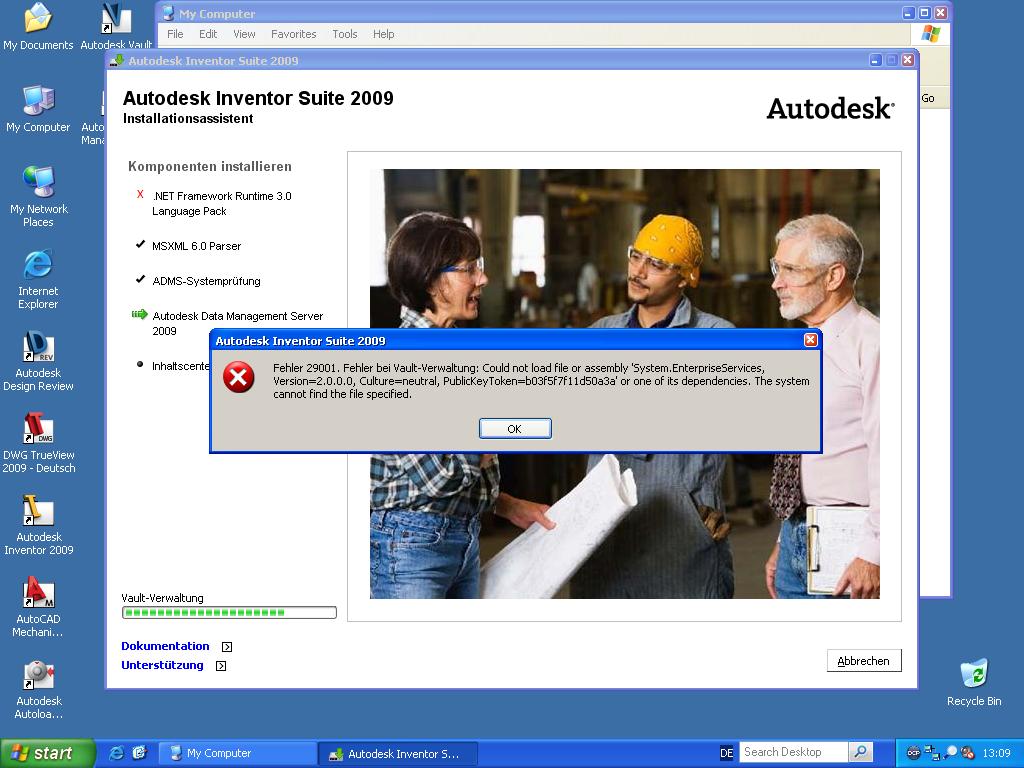
Task: Click the Show Desktop quick launch icon
Action: tap(140, 753)
